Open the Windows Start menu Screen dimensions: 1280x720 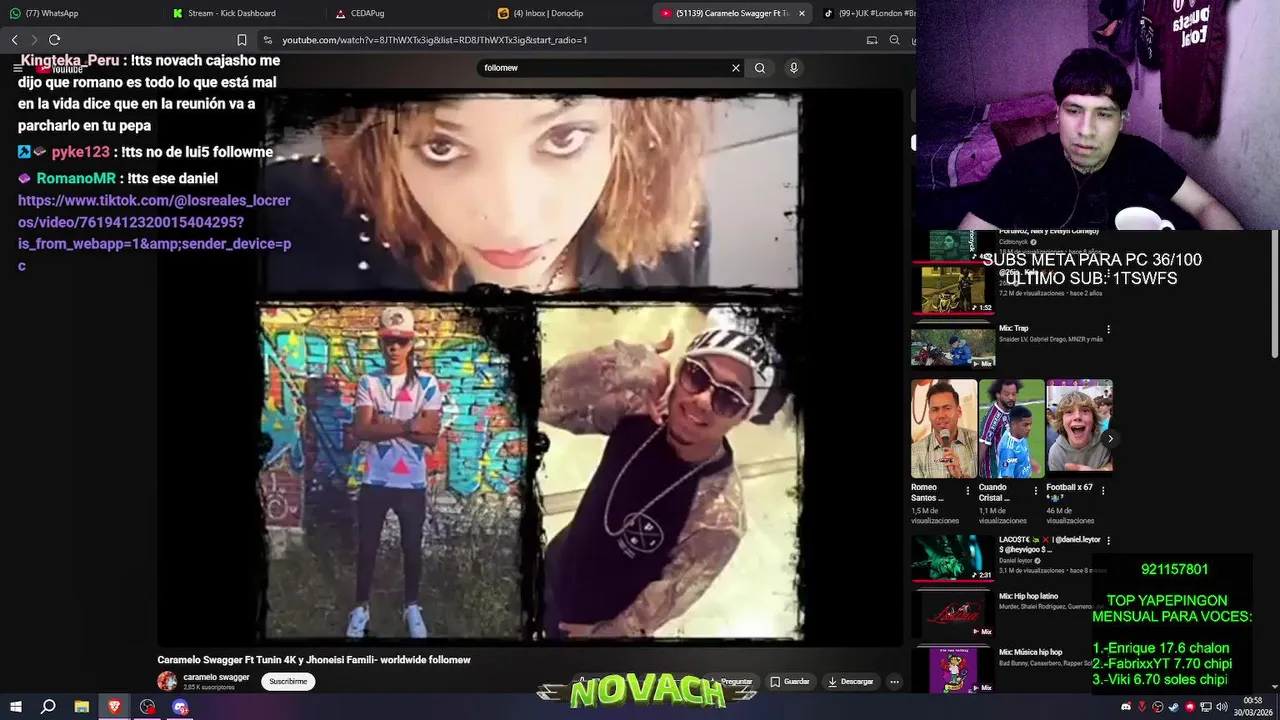[x=16, y=707]
